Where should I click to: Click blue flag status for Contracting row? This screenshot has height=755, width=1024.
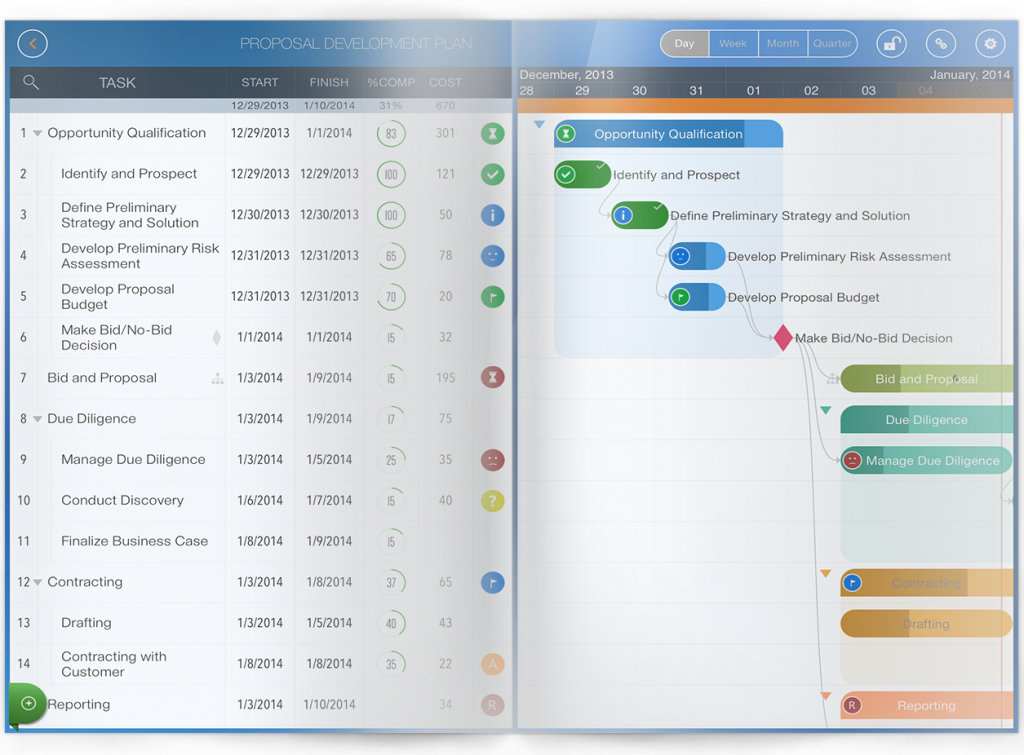(x=492, y=582)
